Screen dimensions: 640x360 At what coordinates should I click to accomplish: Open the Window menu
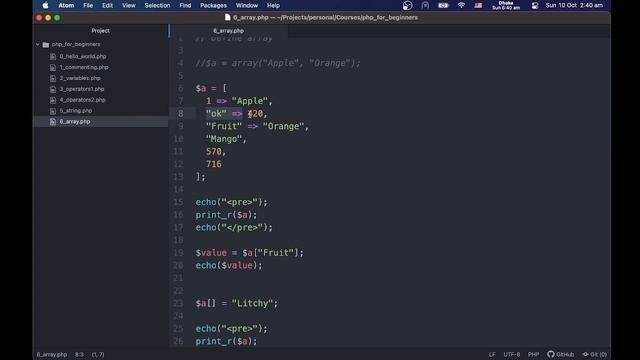(x=247, y=5)
